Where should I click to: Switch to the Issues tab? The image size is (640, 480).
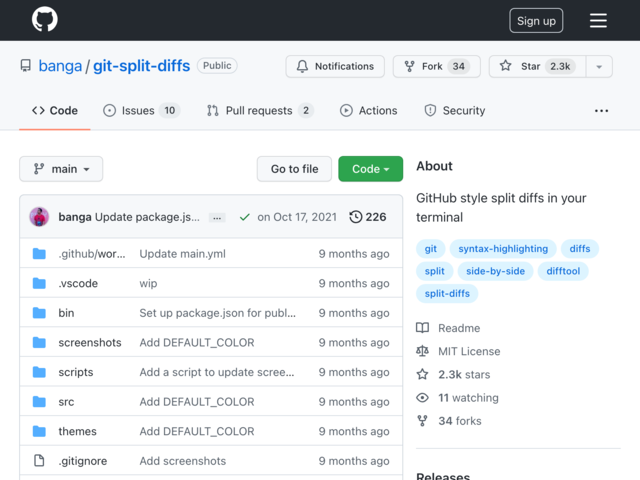pyautogui.click(x=141, y=111)
